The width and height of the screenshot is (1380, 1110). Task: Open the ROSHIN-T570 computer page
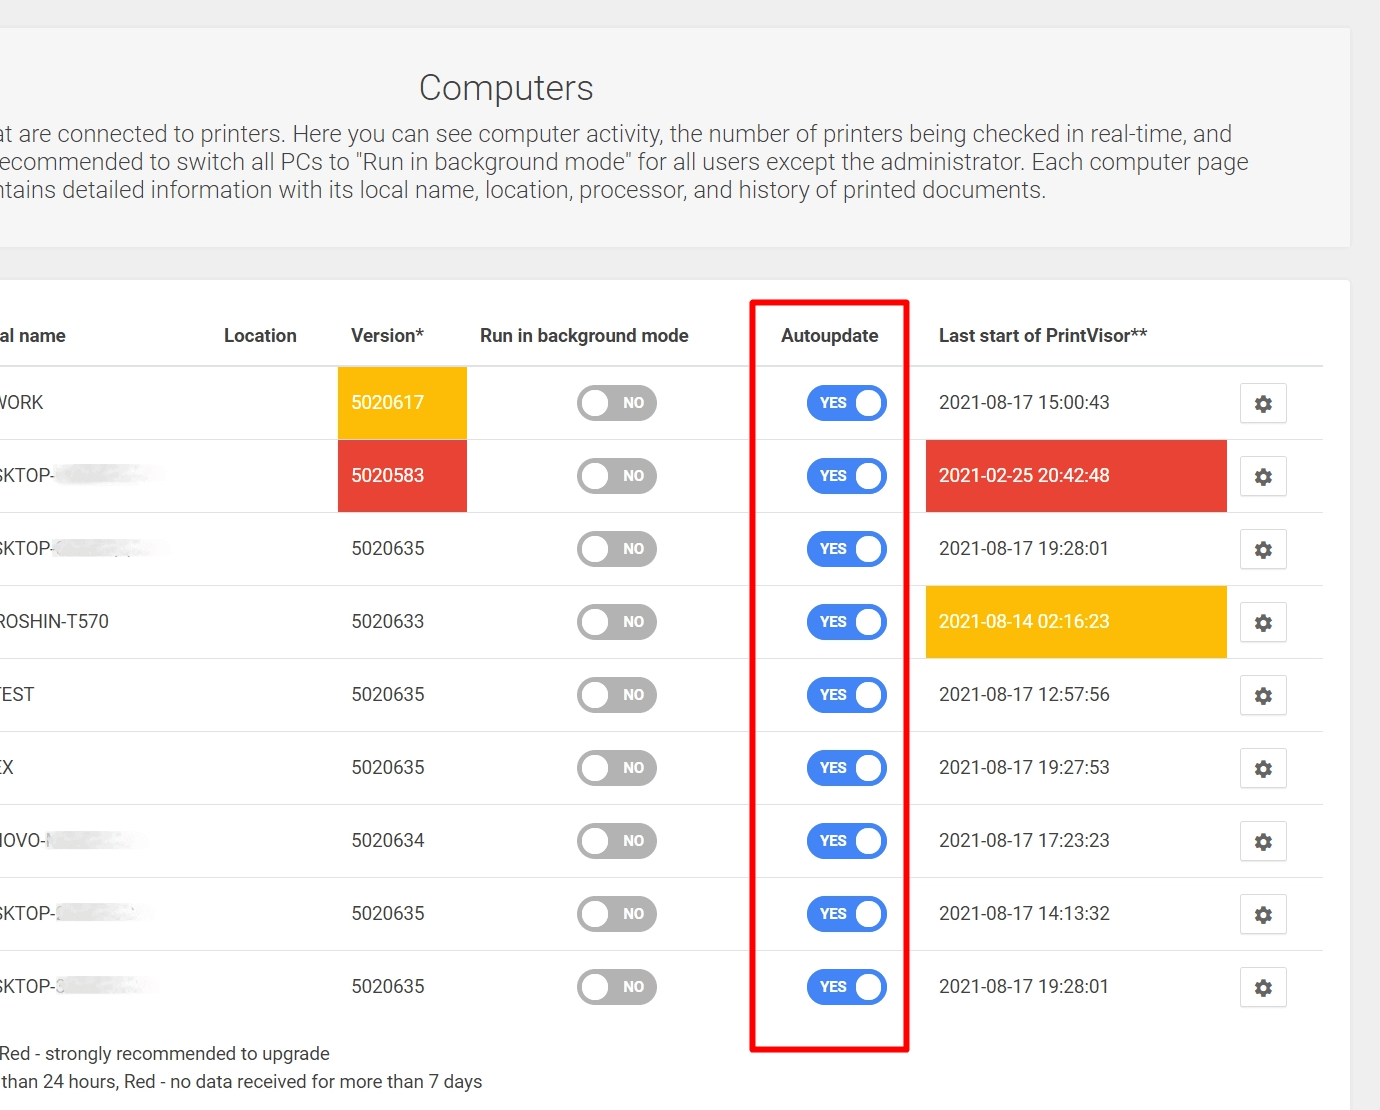coord(55,622)
